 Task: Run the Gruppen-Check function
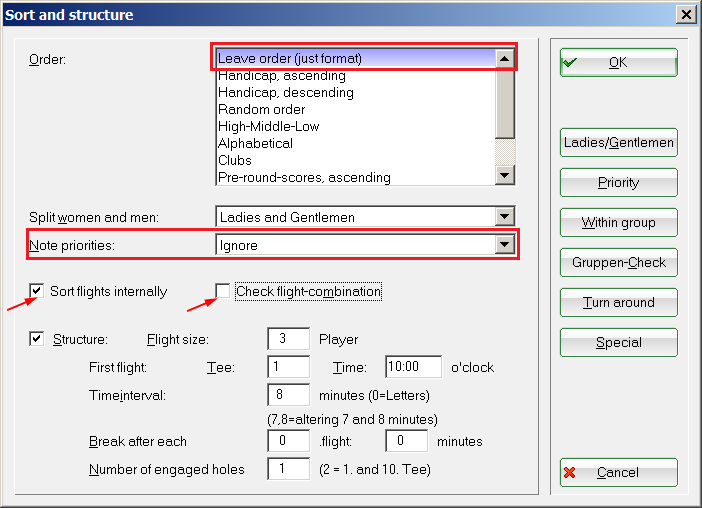tap(618, 262)
